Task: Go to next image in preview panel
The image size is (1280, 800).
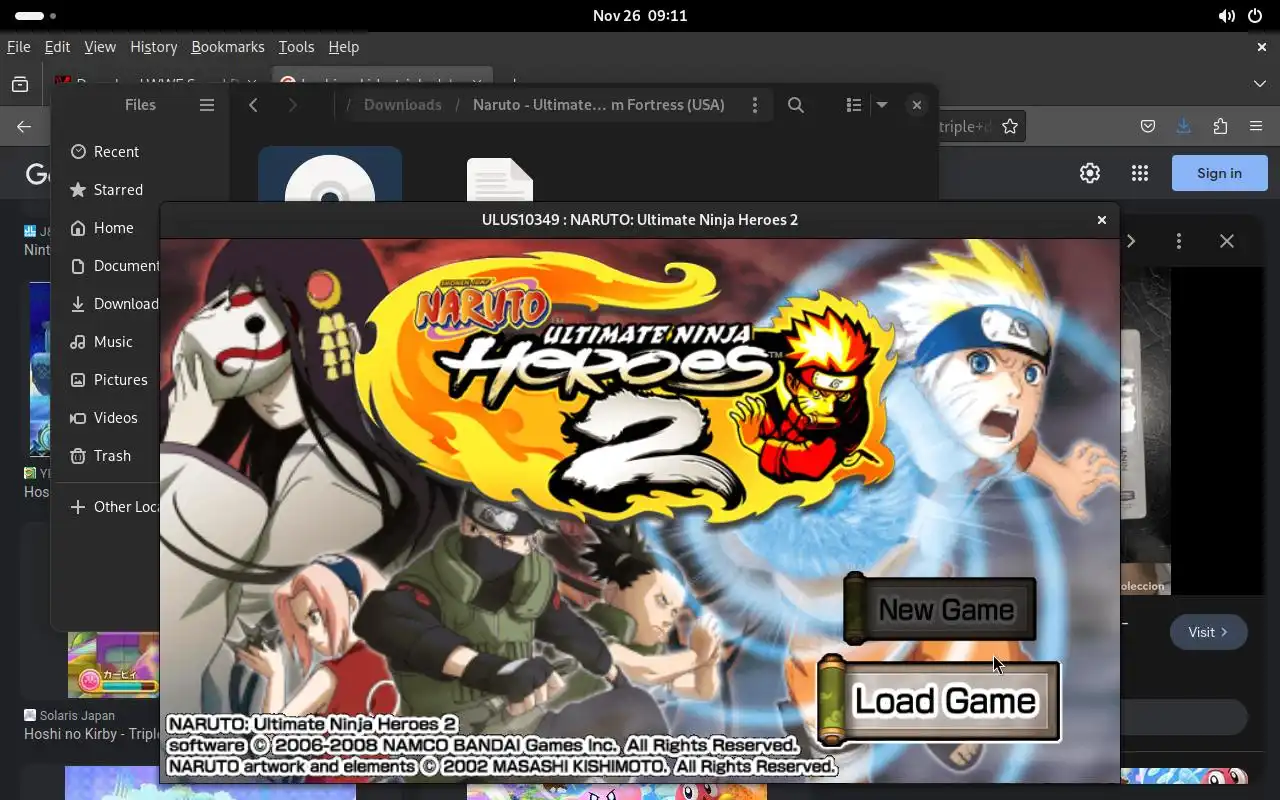Action: click(1131, 241)
